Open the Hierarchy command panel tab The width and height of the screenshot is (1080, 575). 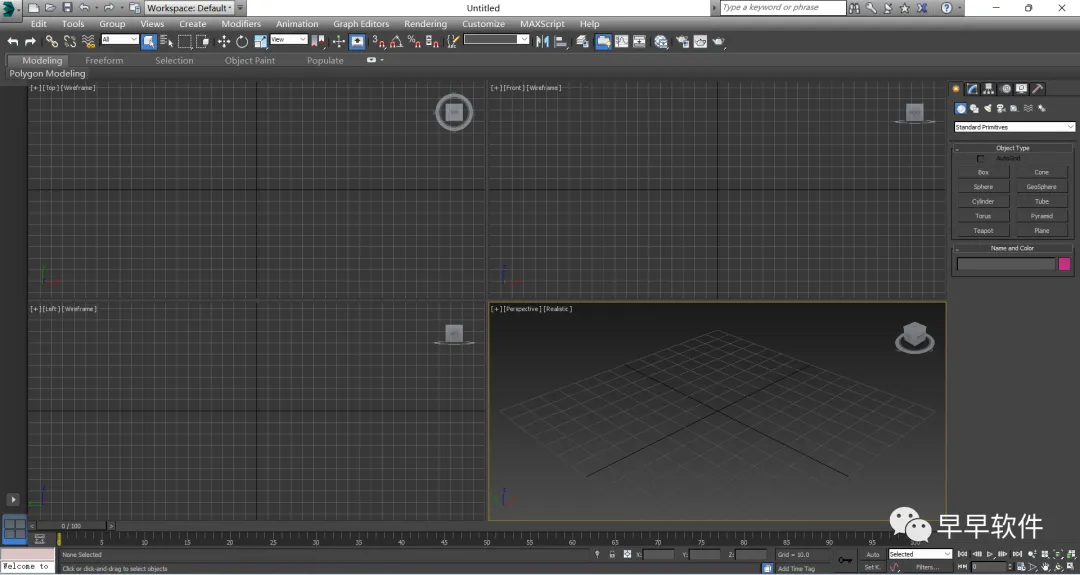[988, 89]
